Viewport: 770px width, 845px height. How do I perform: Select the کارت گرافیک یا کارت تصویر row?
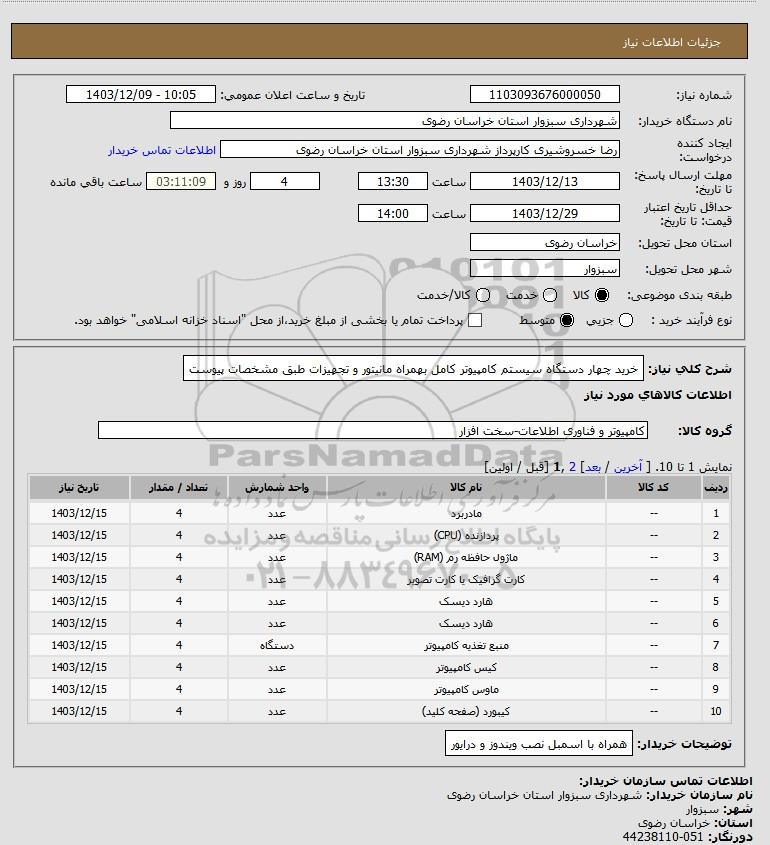tap(379, 579)
